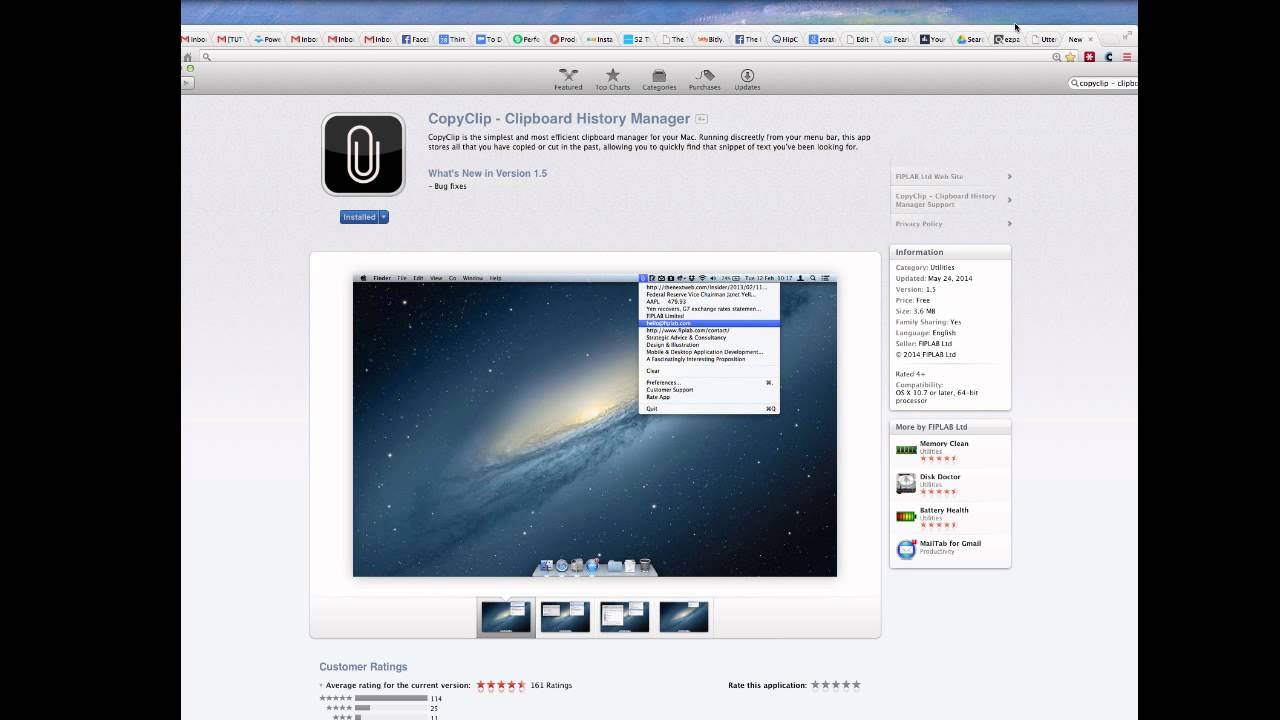Click the large CopyClip preview screenshot
Image resolution: width=1280 pixels, height=720 pixels.
click(x=595, y=425)
